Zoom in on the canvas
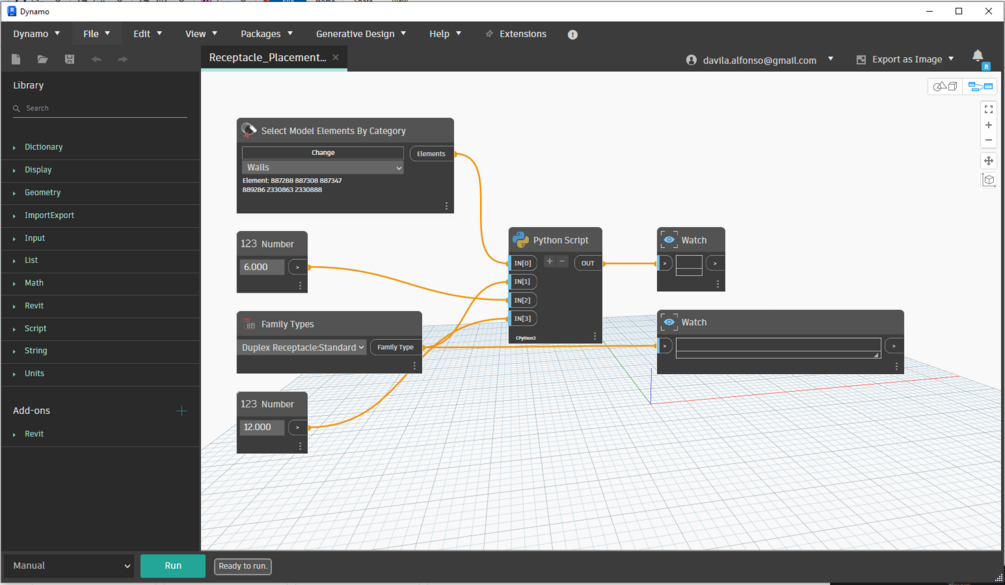The width and height of the screenshot is (1005, 585). 988,125
